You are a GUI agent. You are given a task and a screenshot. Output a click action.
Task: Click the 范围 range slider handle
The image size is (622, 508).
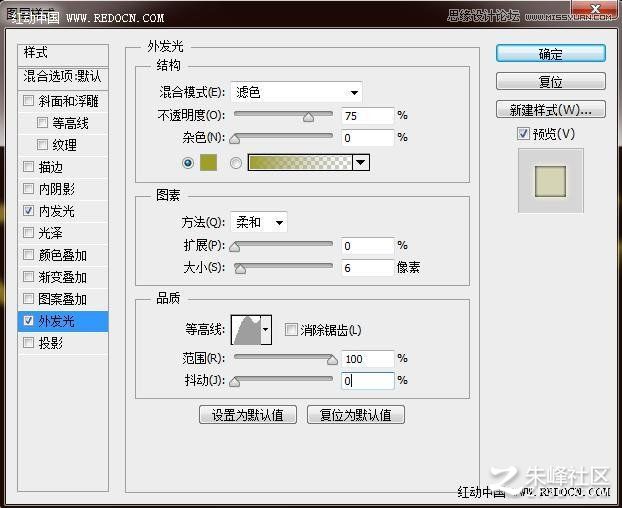[x=332, y=360]
